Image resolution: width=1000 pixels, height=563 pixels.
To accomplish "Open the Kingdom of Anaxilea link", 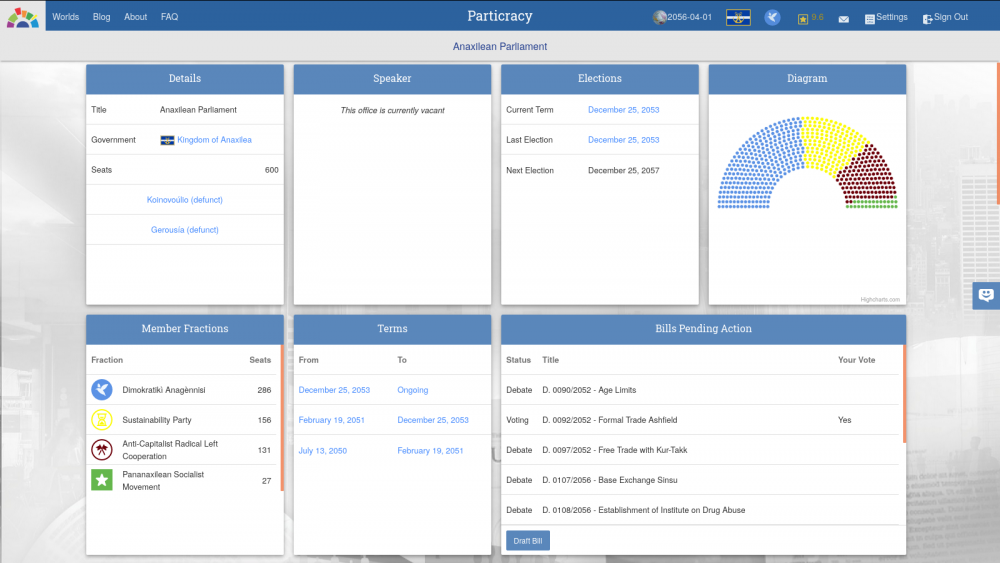I will click(214, 140).
